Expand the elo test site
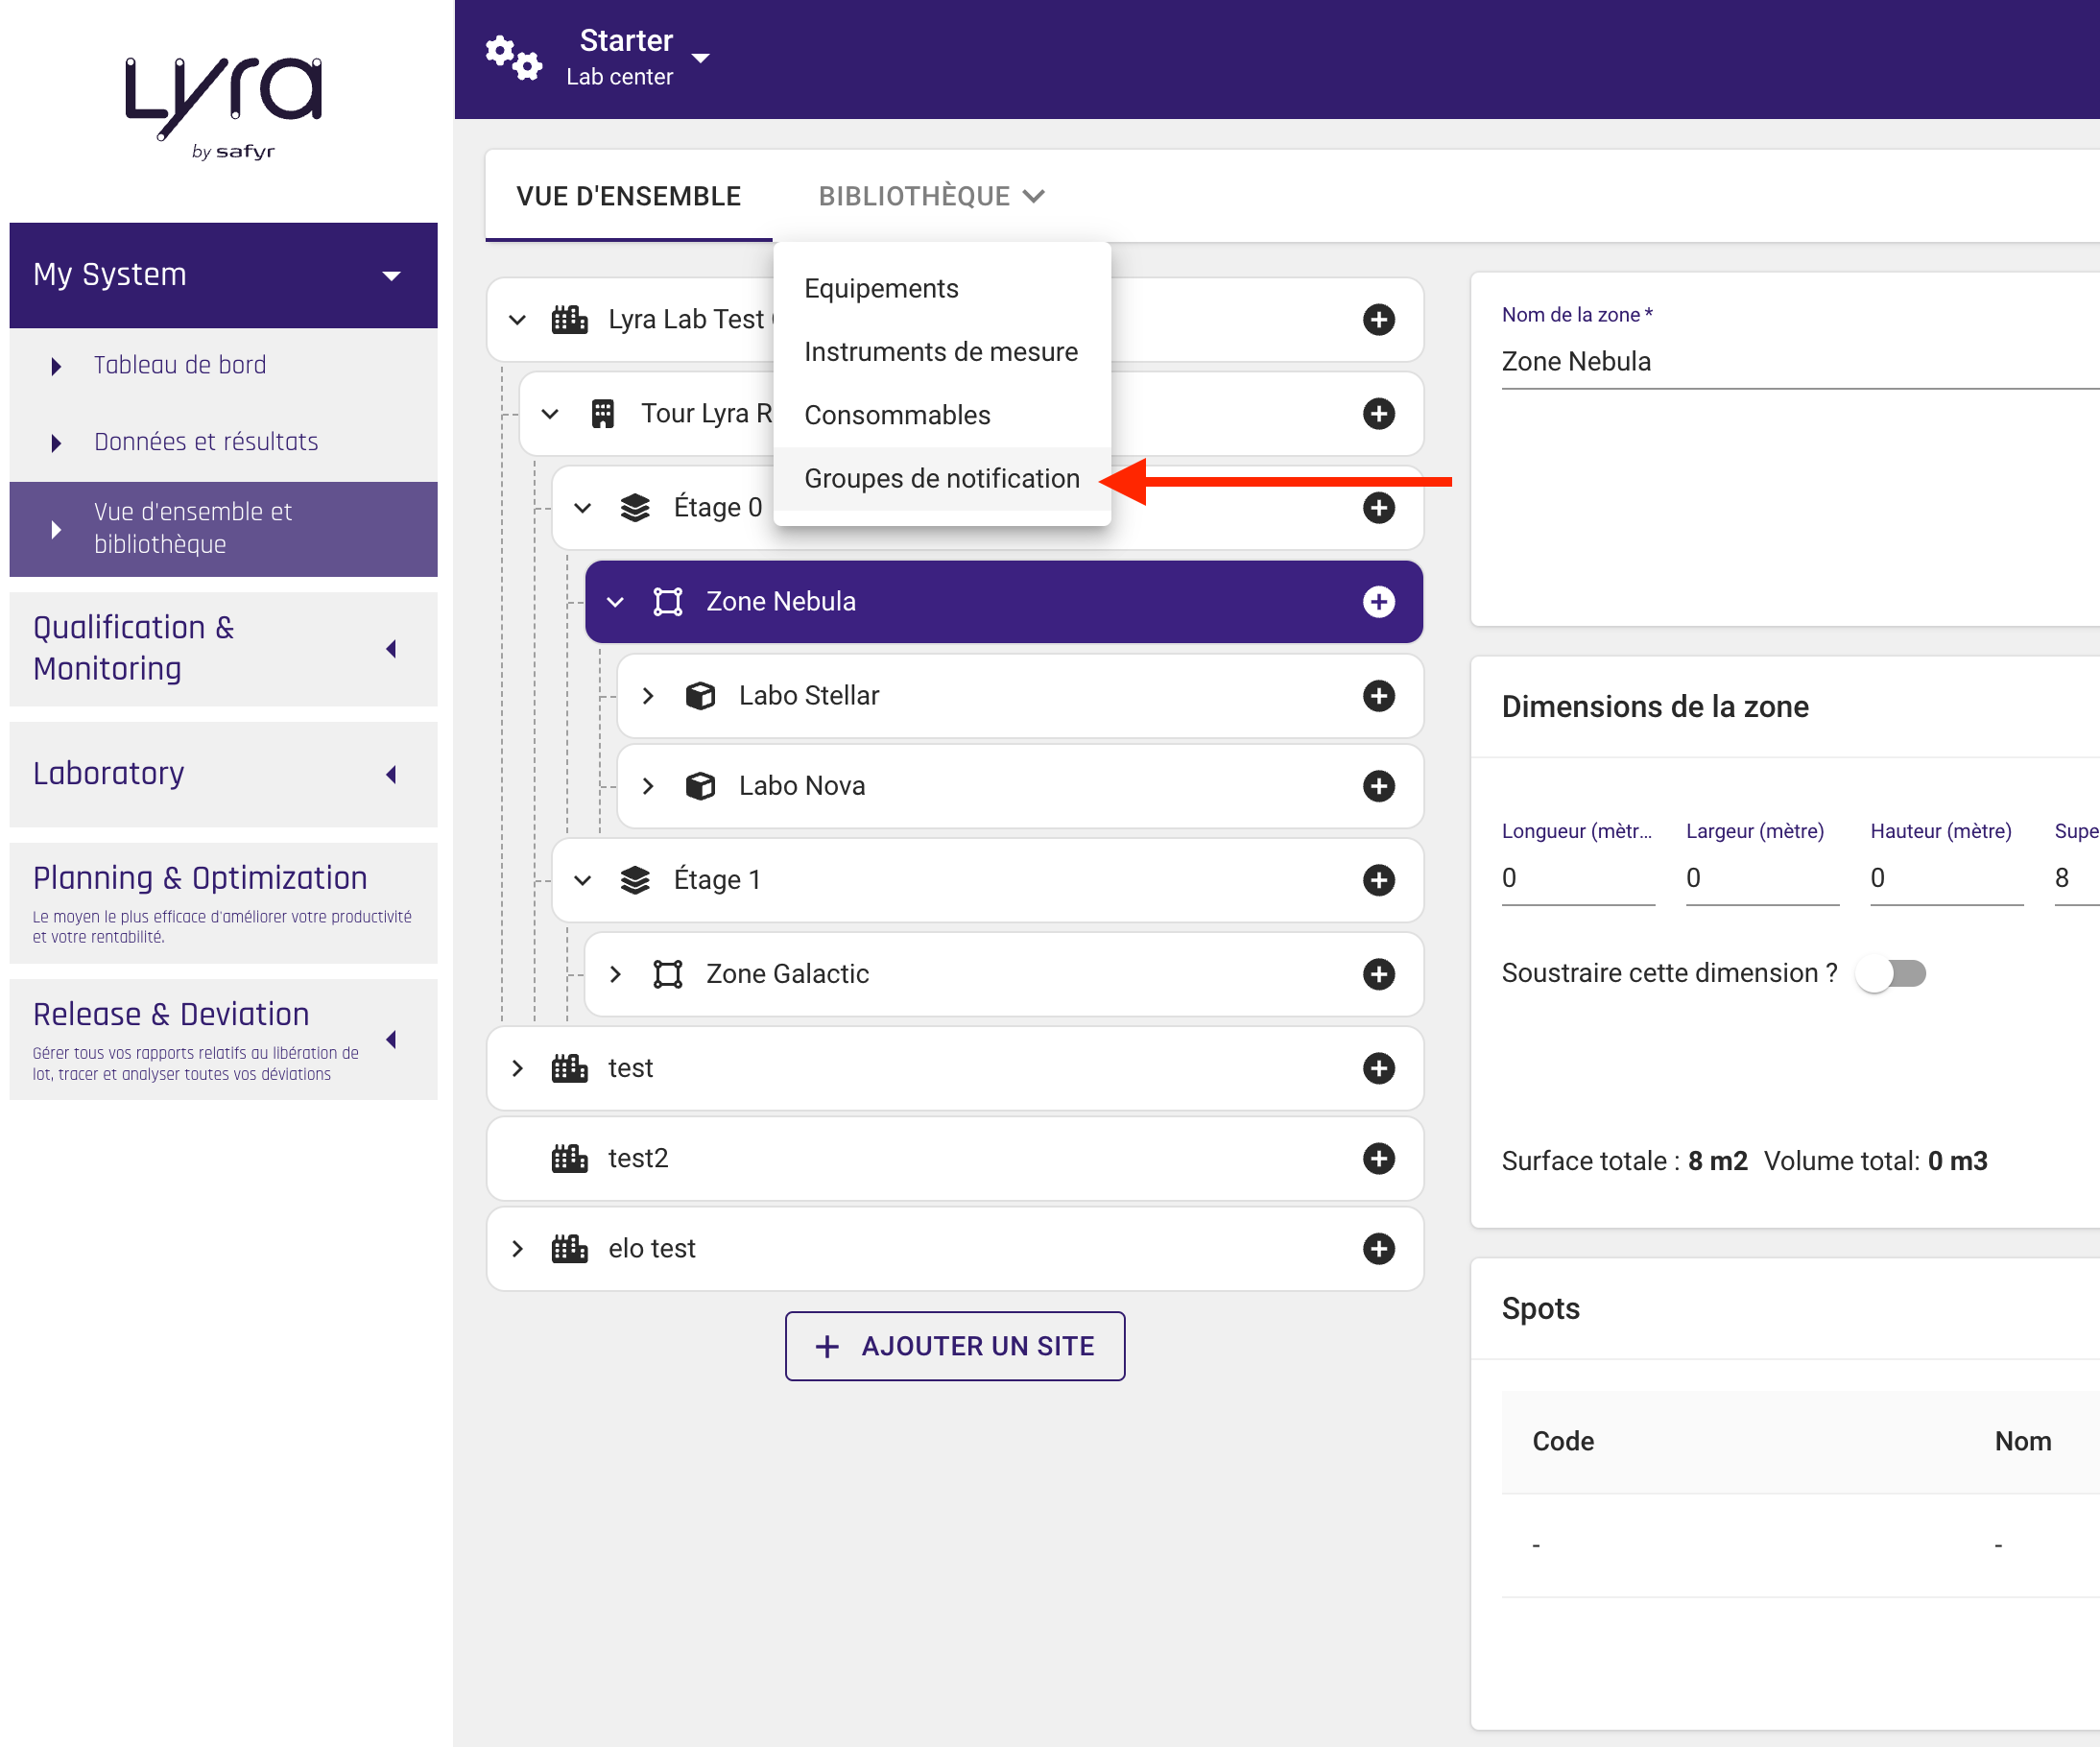Image resolution: width=2100 pixels, height=1747 pixels. [517, 1248]
